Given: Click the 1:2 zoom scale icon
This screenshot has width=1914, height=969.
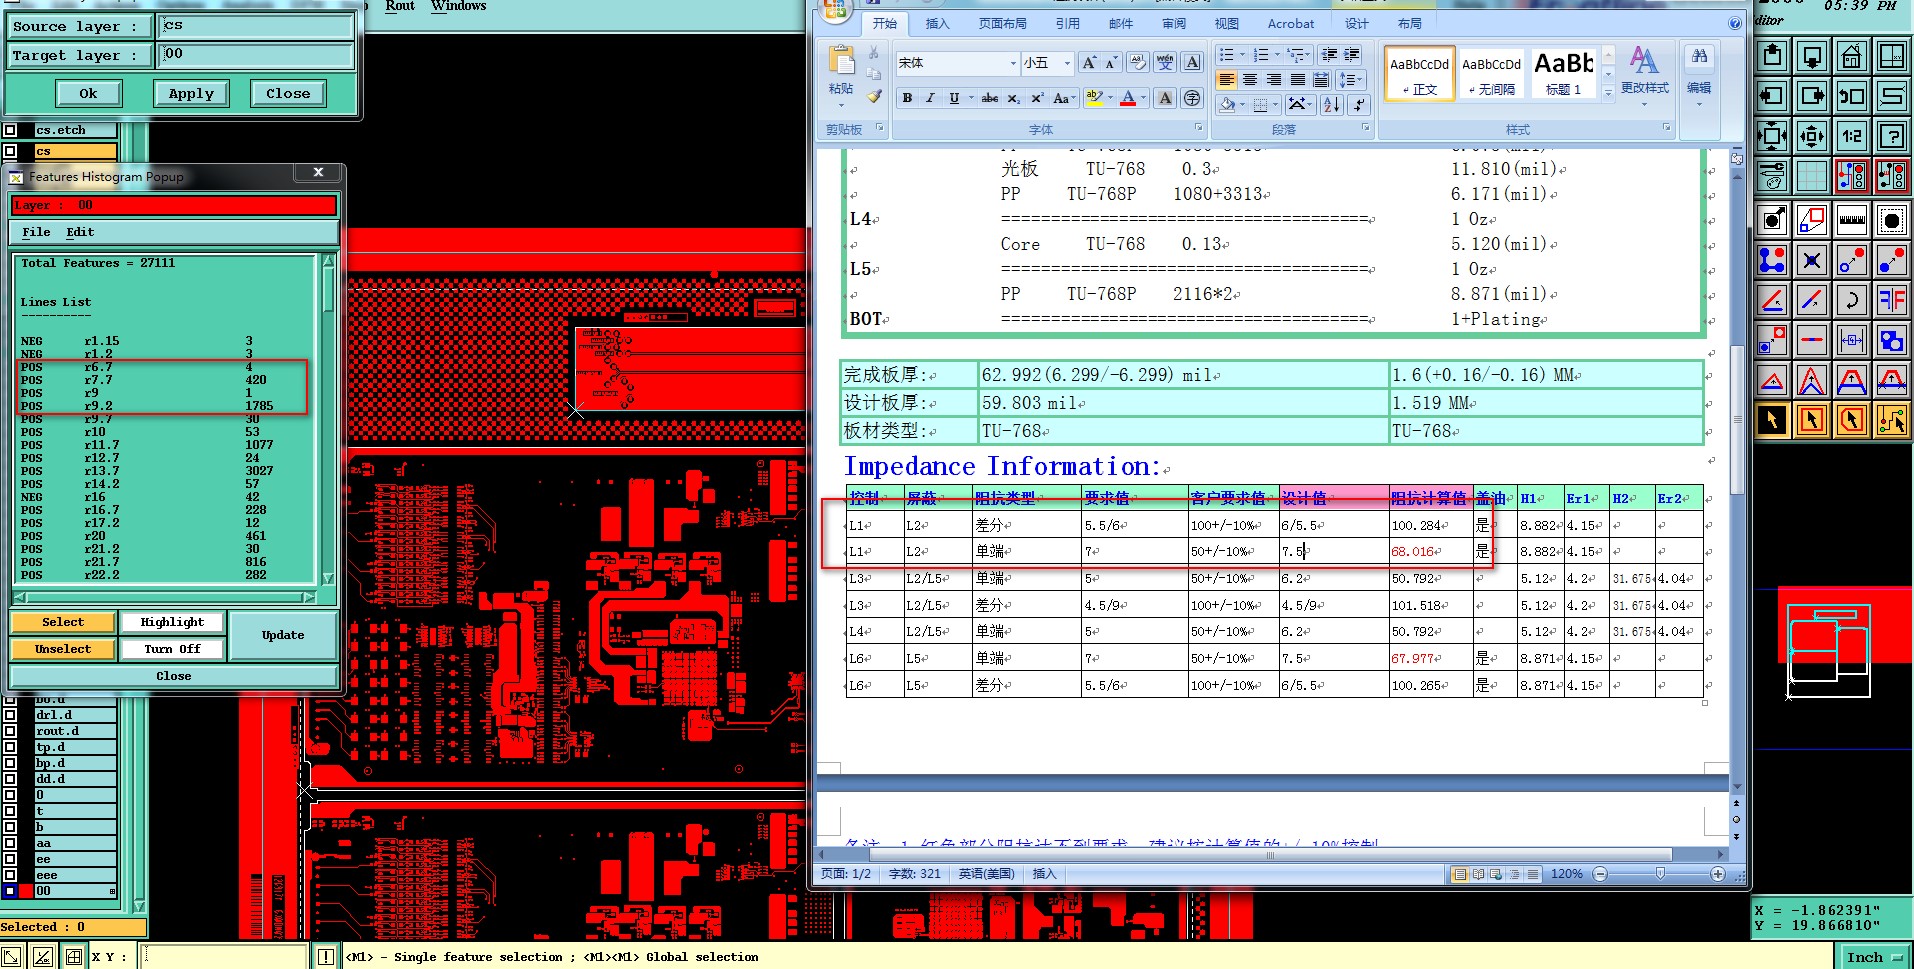Looking at the screenshot, I should [1851, 137].
